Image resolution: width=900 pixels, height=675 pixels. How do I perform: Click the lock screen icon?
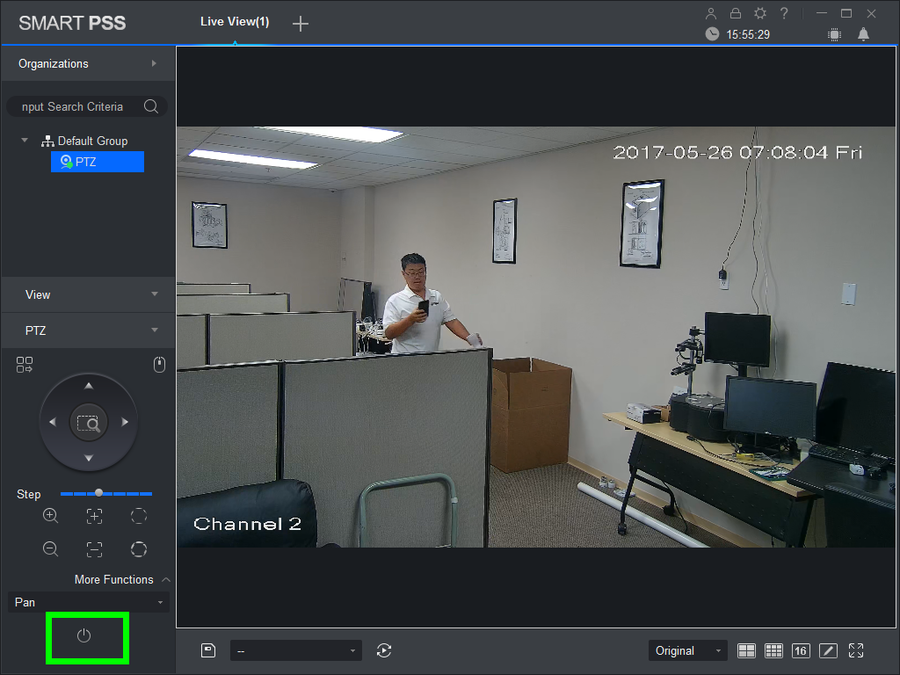click(x=735, y=13)
